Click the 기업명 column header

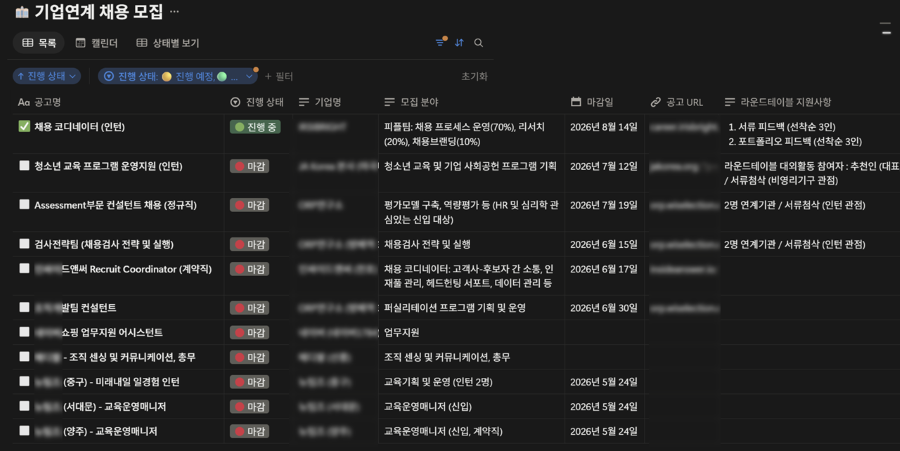[x=320, y=102]
